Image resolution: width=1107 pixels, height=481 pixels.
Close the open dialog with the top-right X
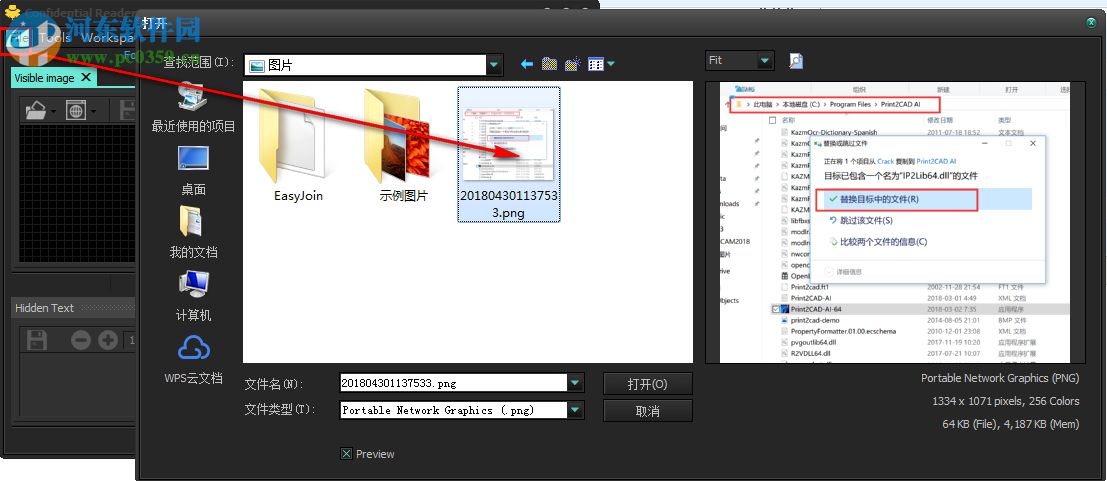[1091, 23]
